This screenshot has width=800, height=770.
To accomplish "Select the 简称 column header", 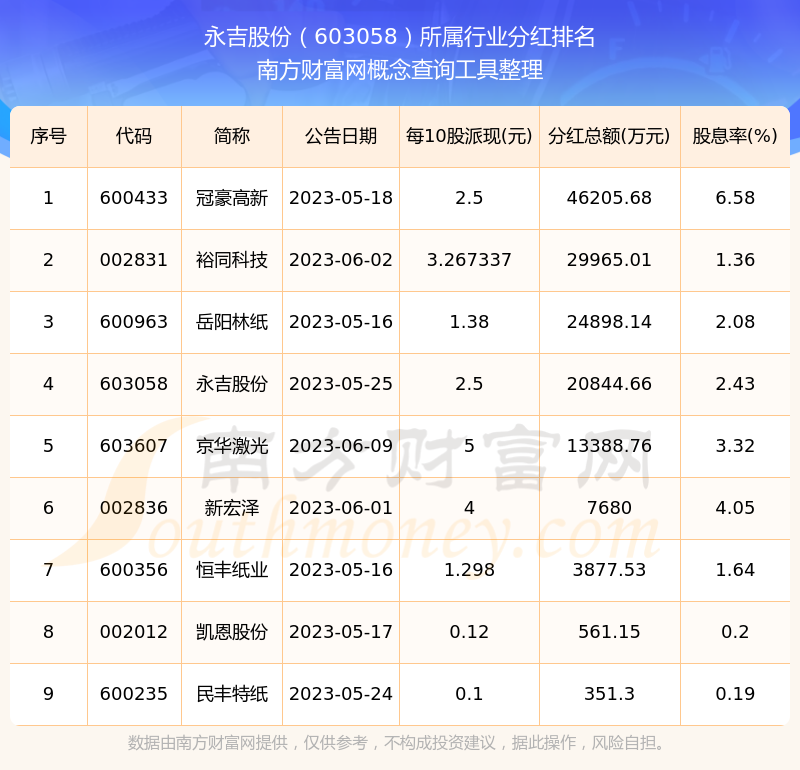I will (x=232, y=136).
